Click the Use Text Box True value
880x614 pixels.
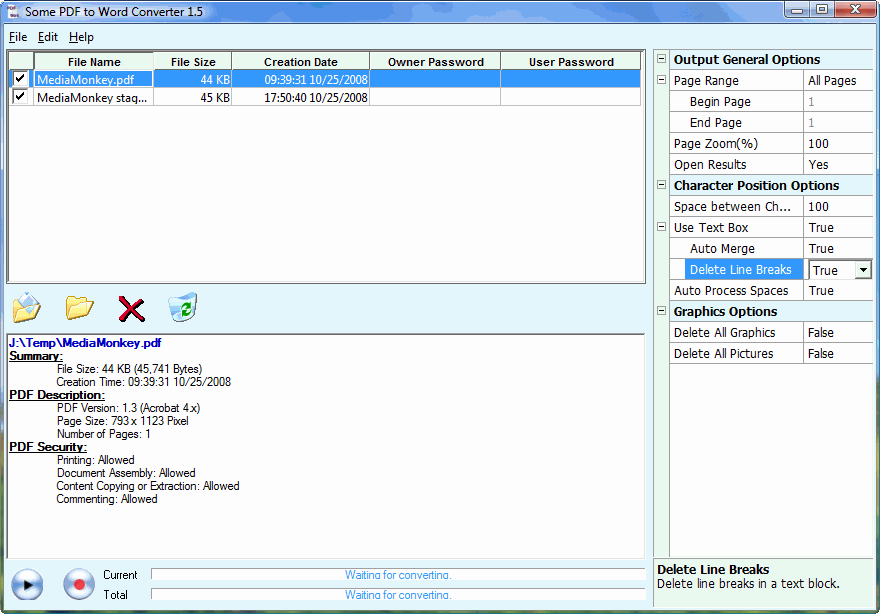[x=838, y=227]
